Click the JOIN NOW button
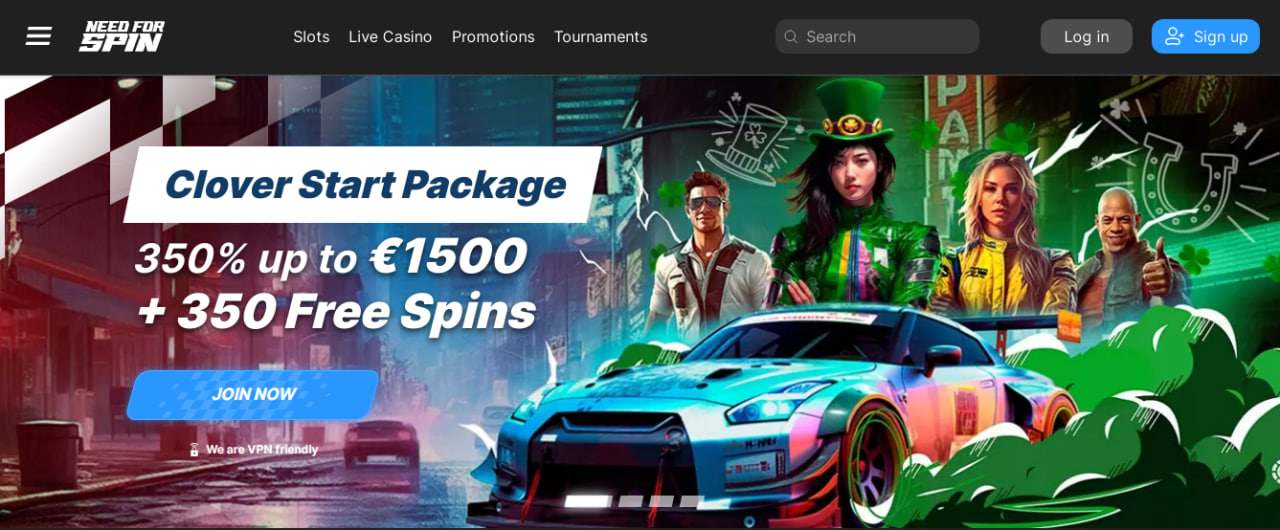The width and height of the screenshot is (1280, 530). [253, 394]
